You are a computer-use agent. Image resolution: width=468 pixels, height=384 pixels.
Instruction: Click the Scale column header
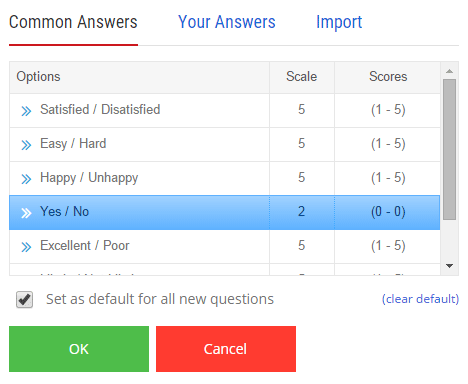click(x=302, y=77)
